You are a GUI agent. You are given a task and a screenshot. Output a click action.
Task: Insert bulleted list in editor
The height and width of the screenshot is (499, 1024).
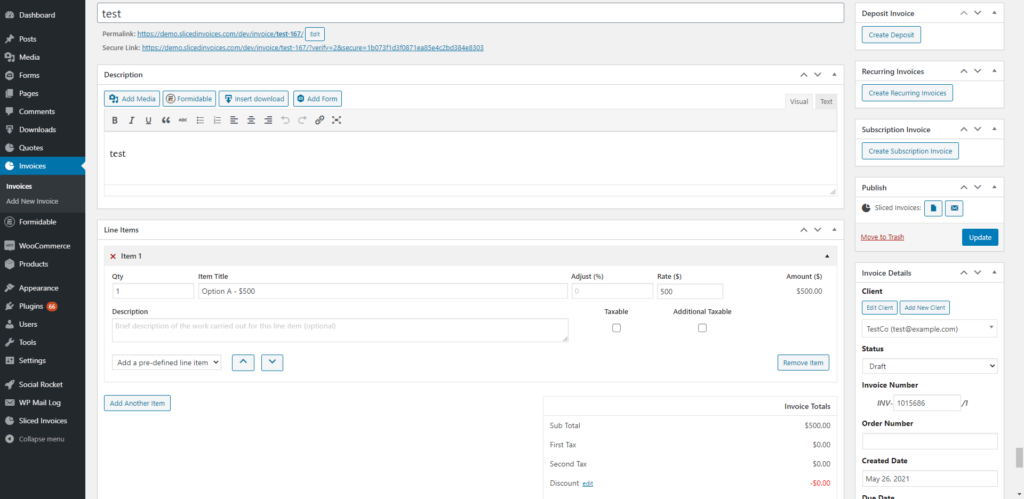[200, 120]
